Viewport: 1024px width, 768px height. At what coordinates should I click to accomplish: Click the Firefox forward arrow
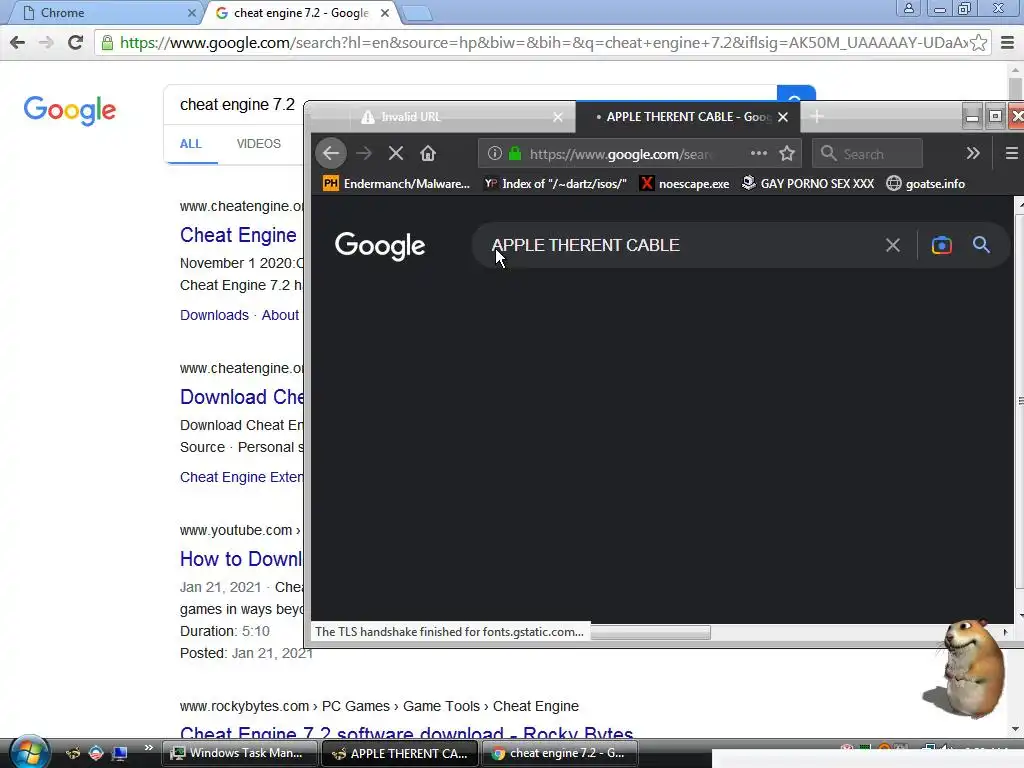[x=364, y=153]
